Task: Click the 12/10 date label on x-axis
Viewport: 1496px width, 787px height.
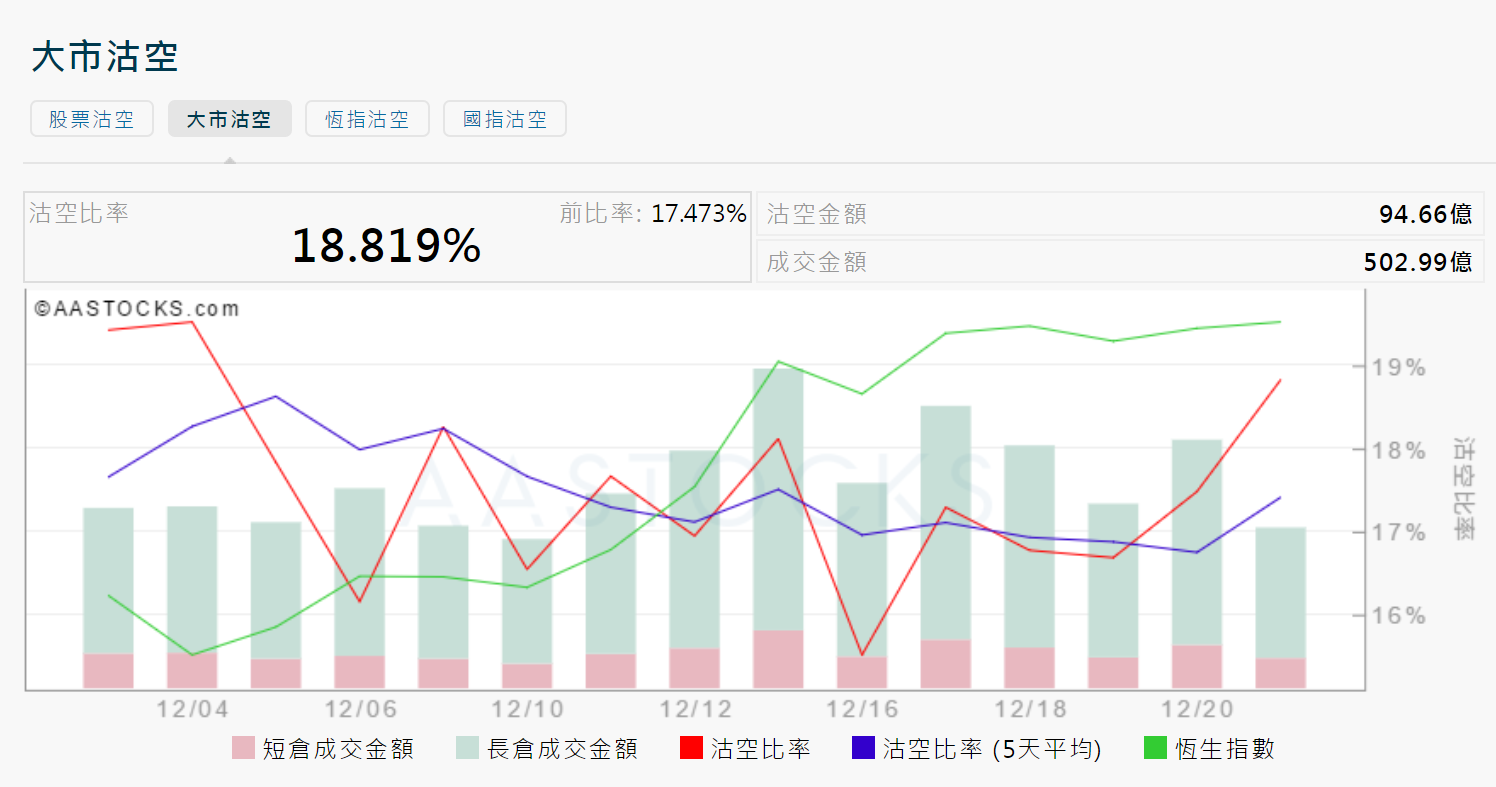Action: click(x=527, y=709)
